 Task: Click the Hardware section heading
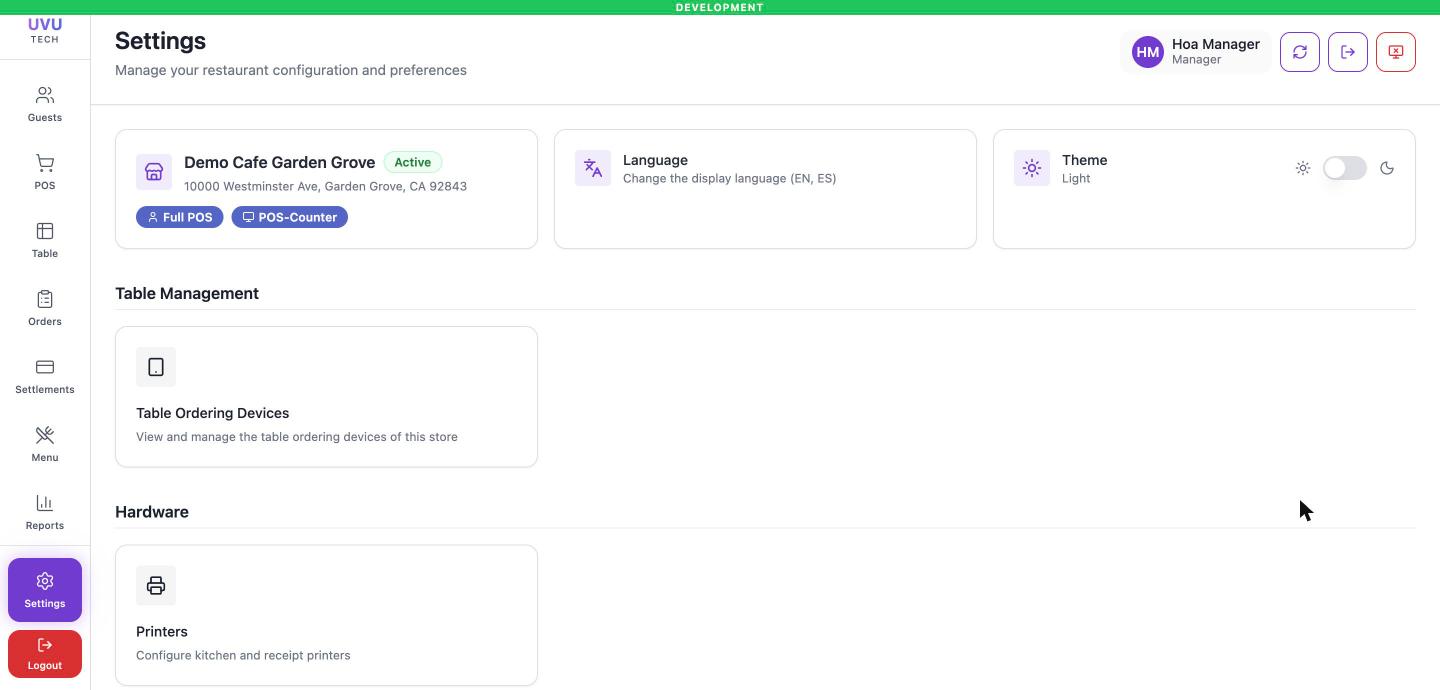point(152,512)
